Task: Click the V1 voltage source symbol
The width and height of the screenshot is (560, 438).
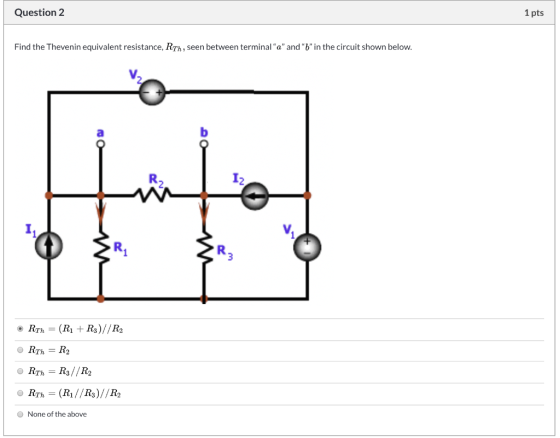Action: [307, 247]
